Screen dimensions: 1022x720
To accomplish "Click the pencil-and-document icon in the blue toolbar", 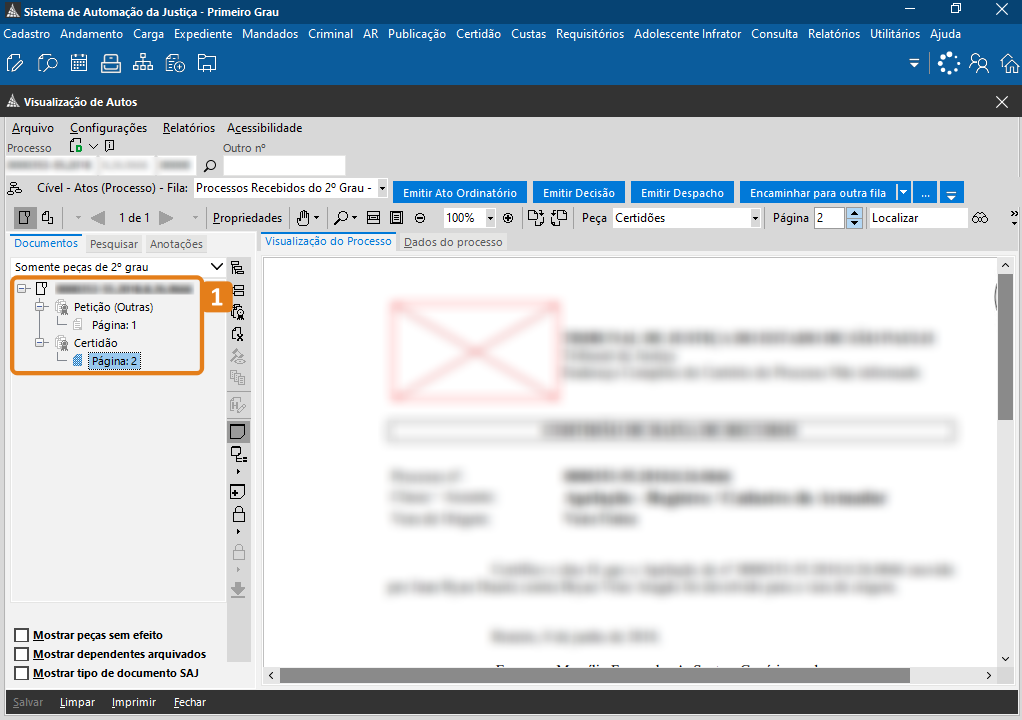I will (x=15, y=64).
